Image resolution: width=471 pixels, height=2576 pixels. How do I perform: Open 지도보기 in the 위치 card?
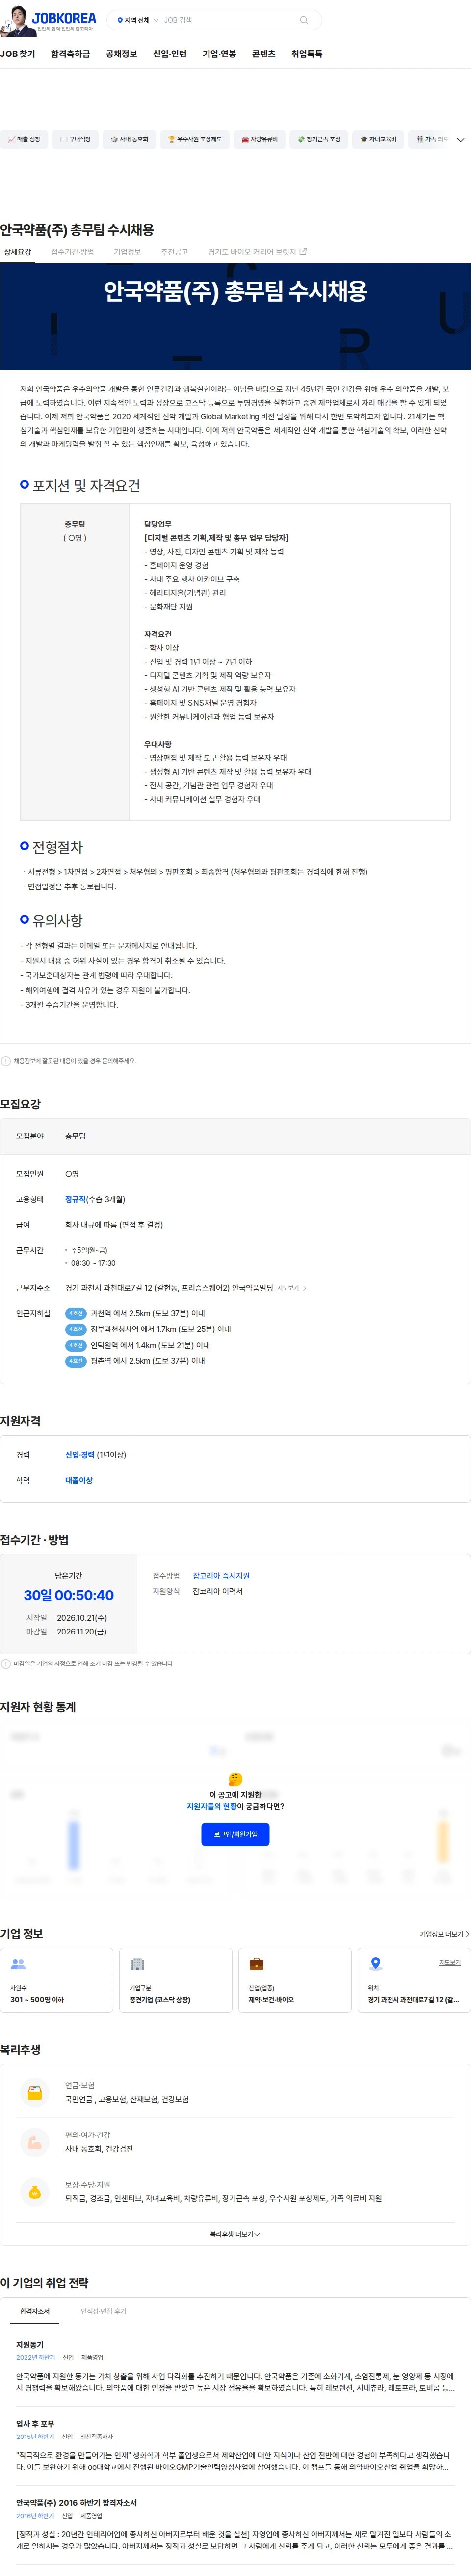click(x=449, y=1962)
